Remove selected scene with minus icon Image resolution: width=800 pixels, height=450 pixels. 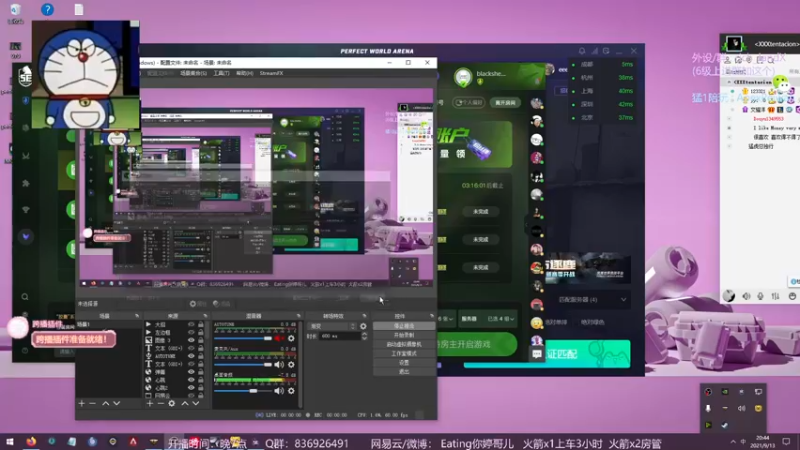point(92,404)
